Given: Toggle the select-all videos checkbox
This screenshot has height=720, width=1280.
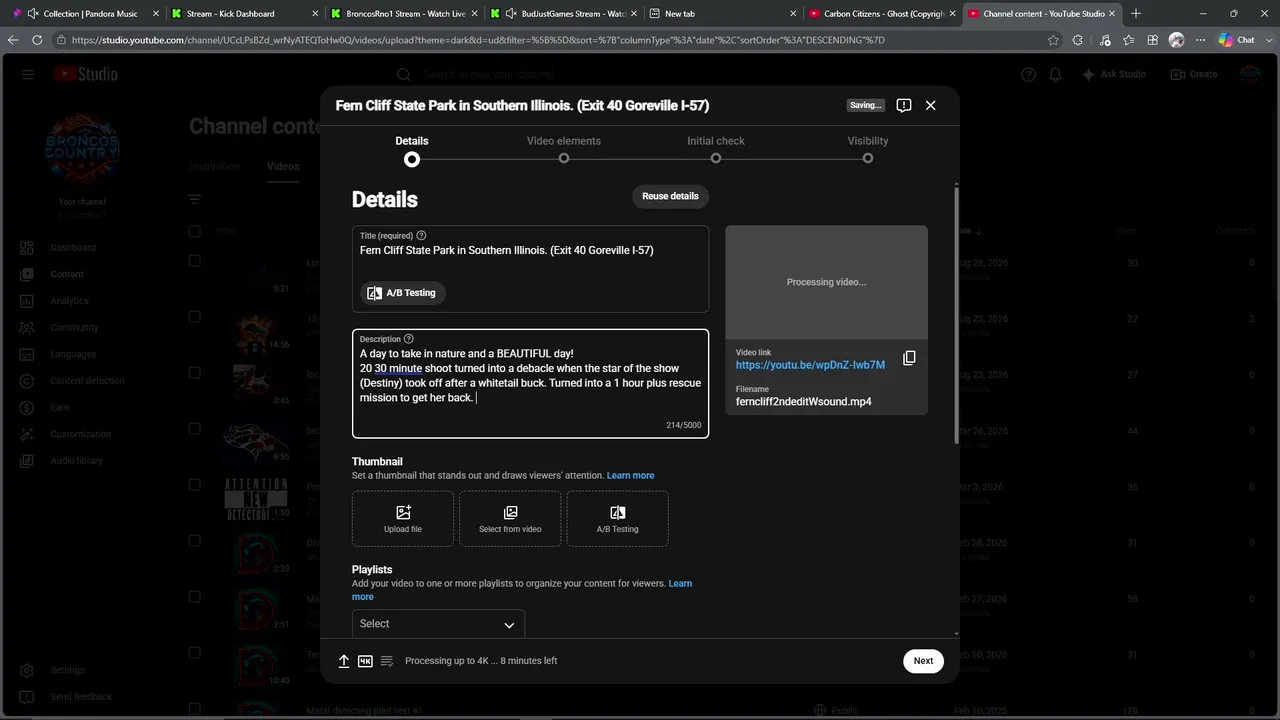Looking at the screenshot, I should pyautogui.click(x=195, y=231).
